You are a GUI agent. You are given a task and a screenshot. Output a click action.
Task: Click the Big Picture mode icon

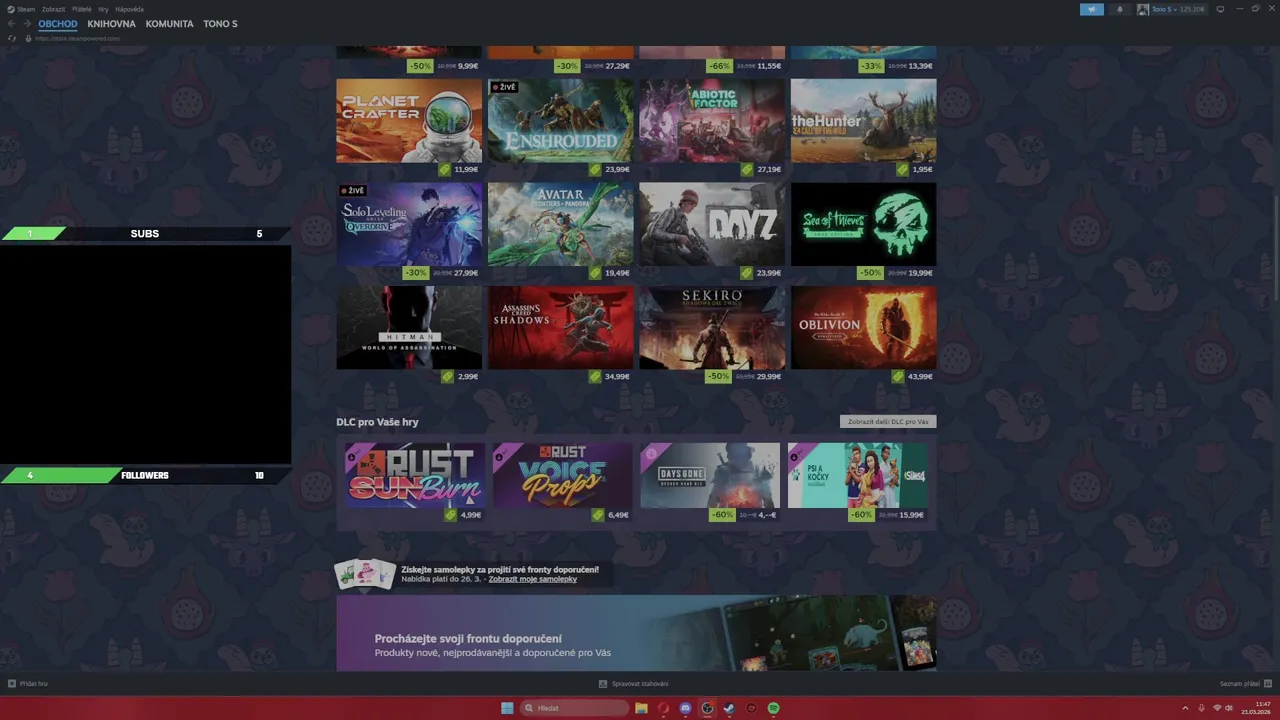[1220, 9]
